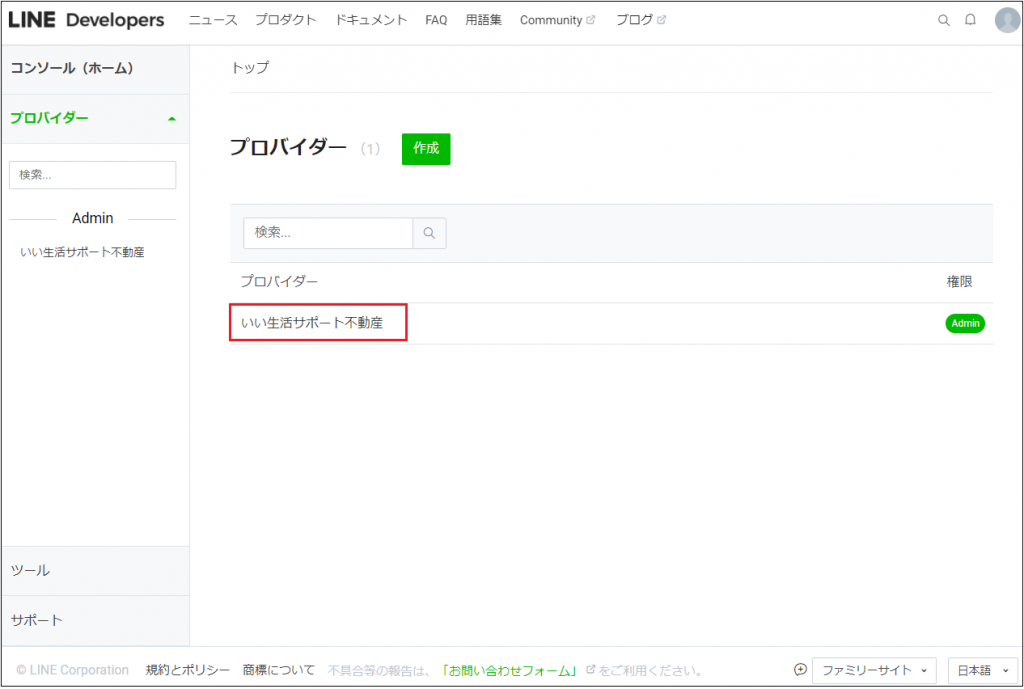The height and width of the screenshot is (689, 1024).
Task: Open いい生活サポート不動産 in the provider table
Action: [x=312, y=323]
